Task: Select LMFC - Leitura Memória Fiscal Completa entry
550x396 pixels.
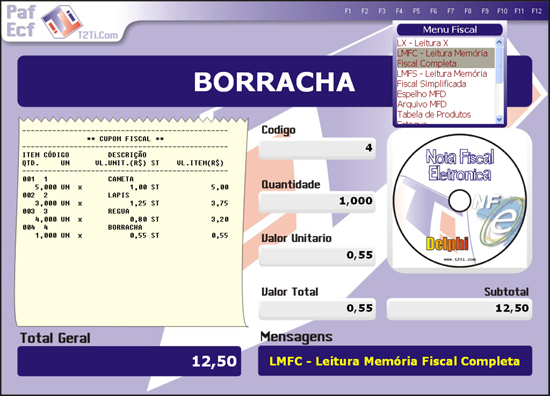Action: tap(445, 58)
